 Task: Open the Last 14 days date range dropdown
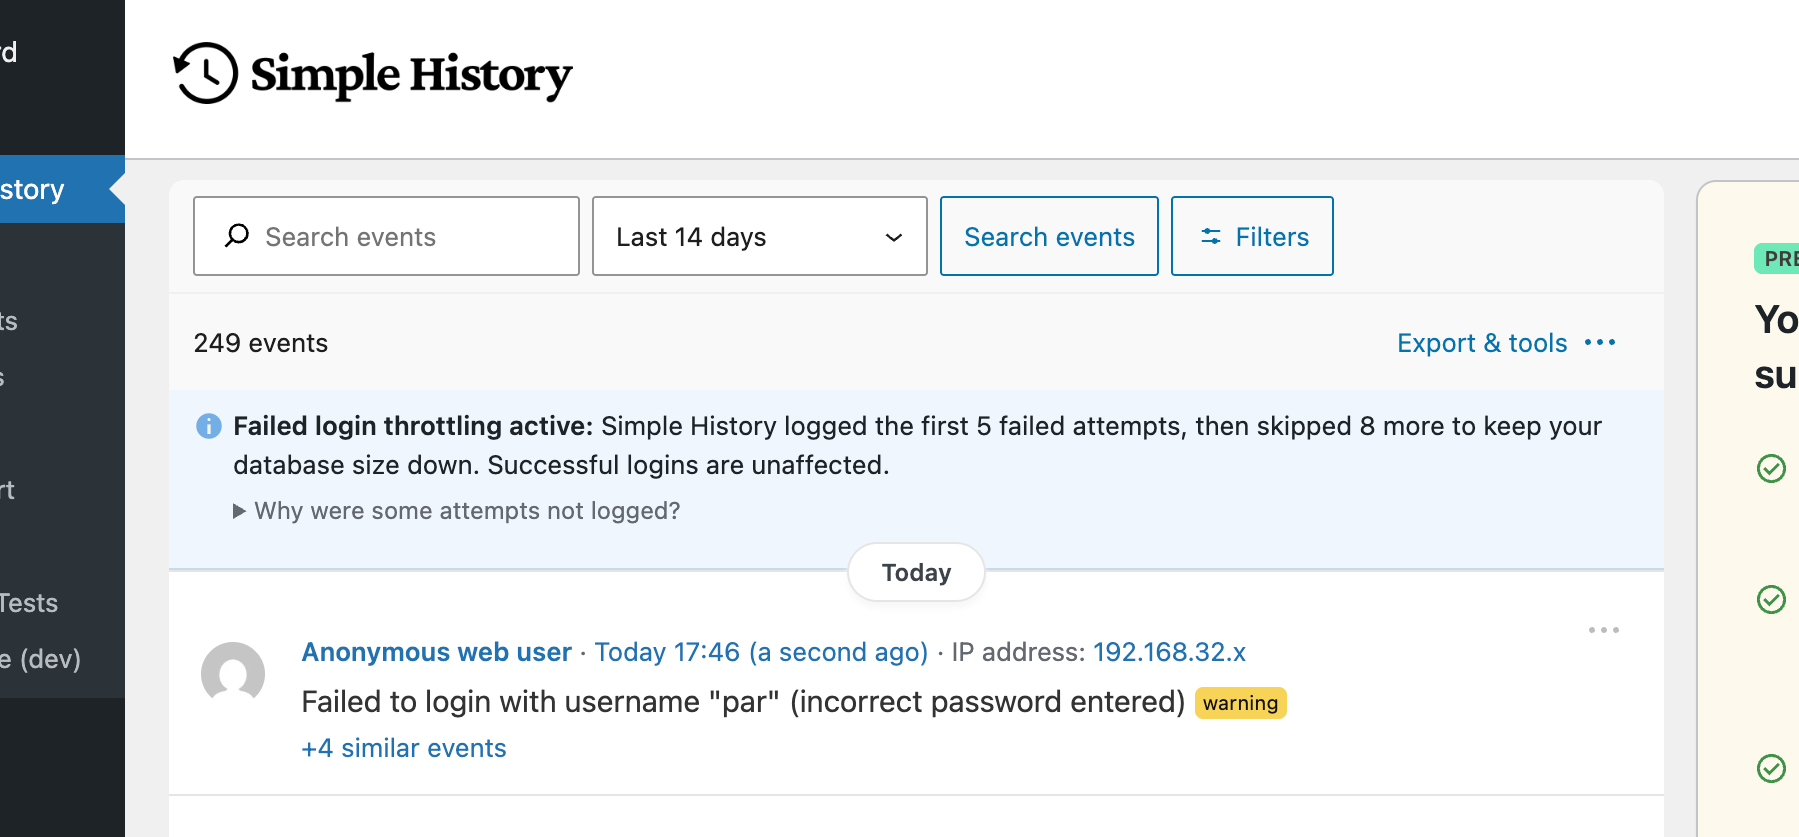(759, 236)
